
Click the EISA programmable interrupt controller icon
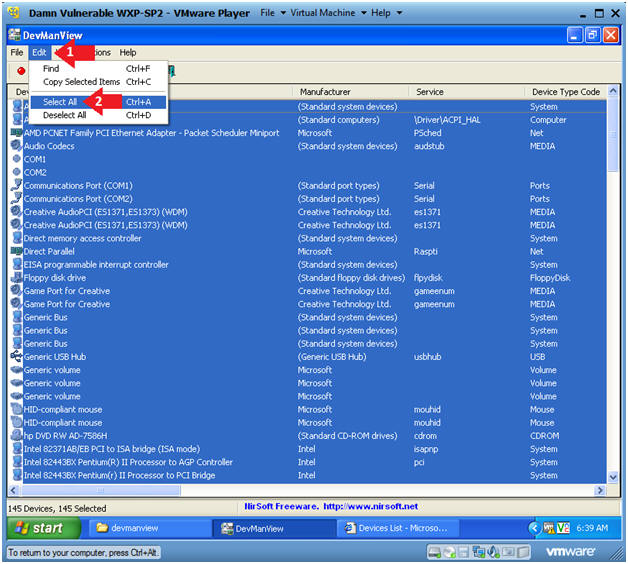17,264
